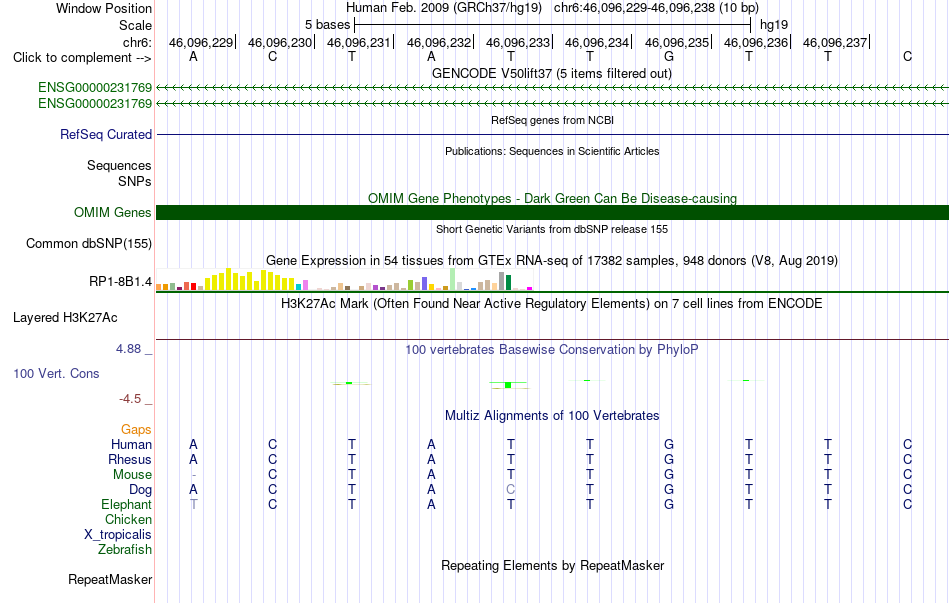Viewport: 950px width, 603px height.
Task: Click the Layered H3K27Ac track label
Action: 65,318
